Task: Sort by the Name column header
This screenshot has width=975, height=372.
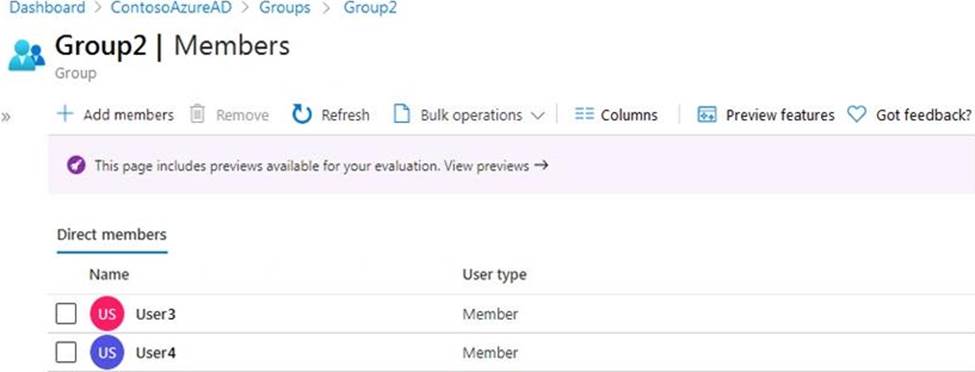Action: (x=109, y=274)
